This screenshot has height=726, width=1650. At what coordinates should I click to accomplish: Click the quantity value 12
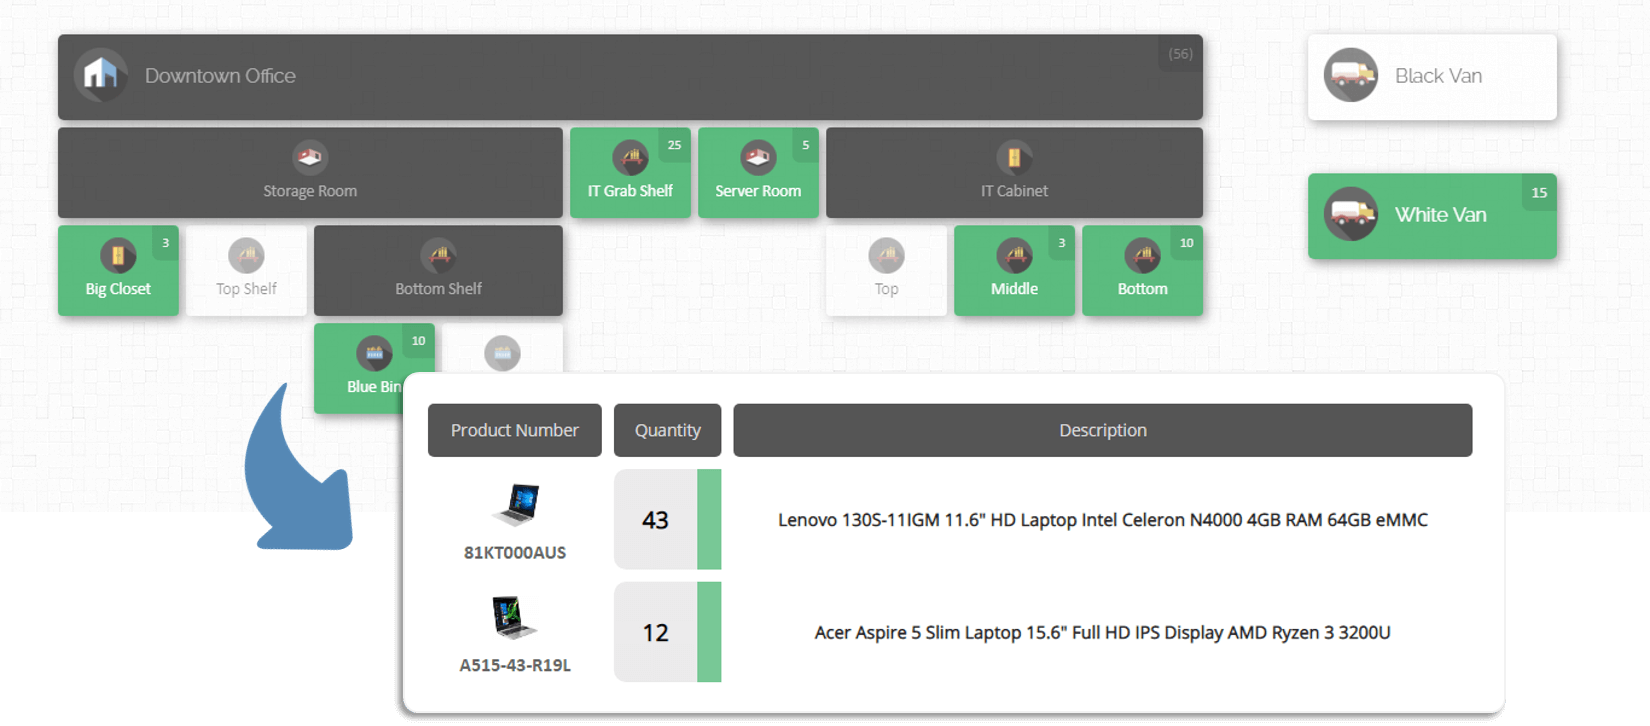coord(655,633)
